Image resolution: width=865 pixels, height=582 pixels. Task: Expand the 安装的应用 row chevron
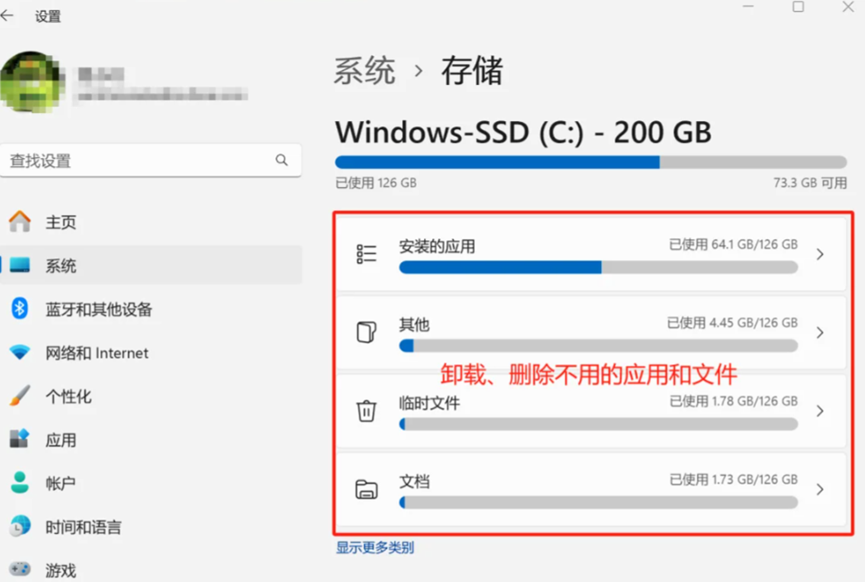(x=822, y=253)
